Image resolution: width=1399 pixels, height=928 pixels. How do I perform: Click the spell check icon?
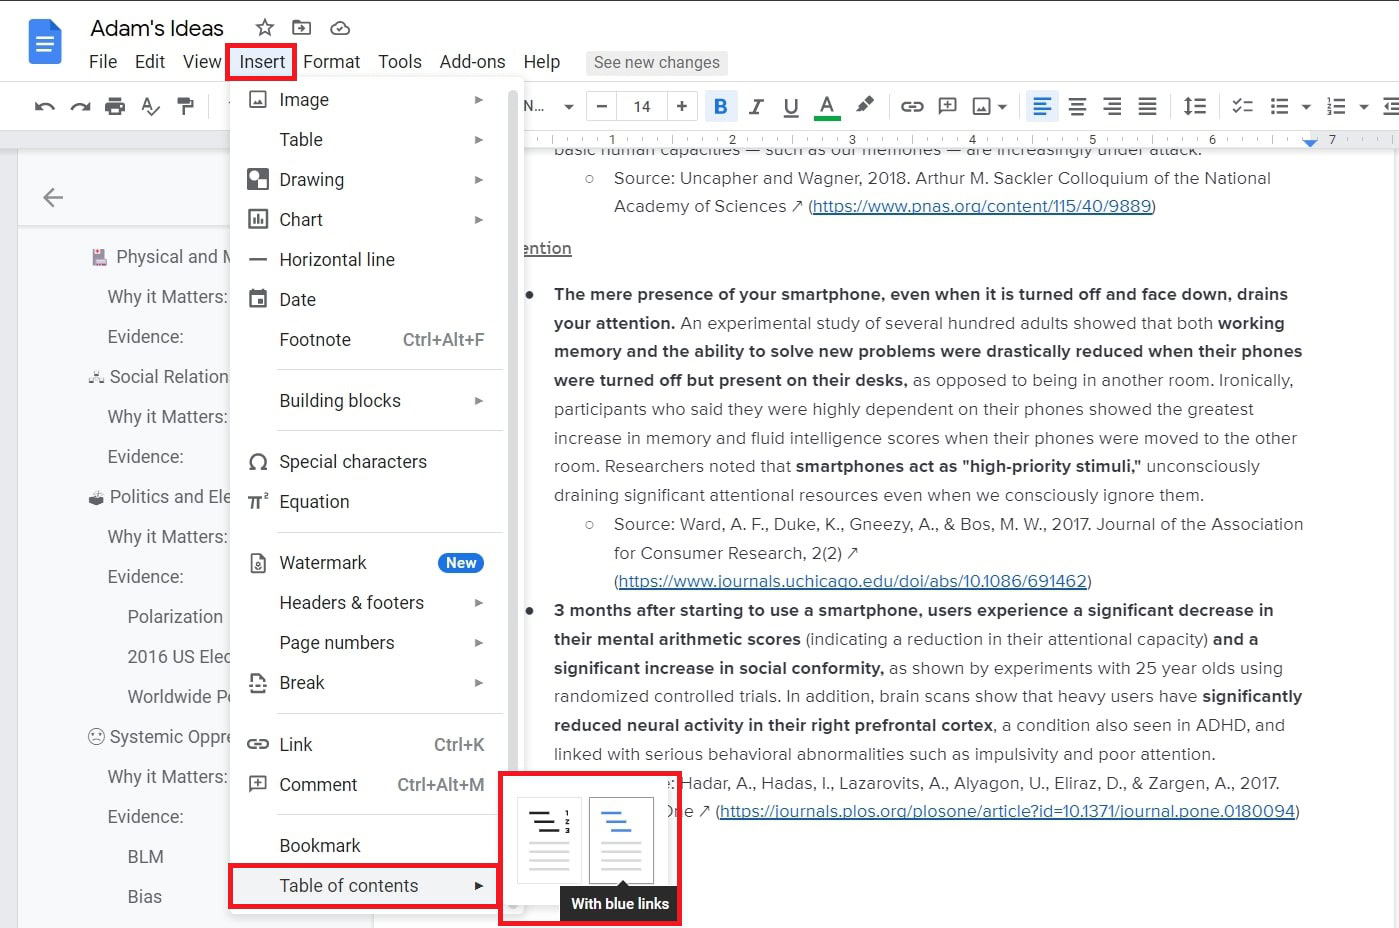[150, 106]
